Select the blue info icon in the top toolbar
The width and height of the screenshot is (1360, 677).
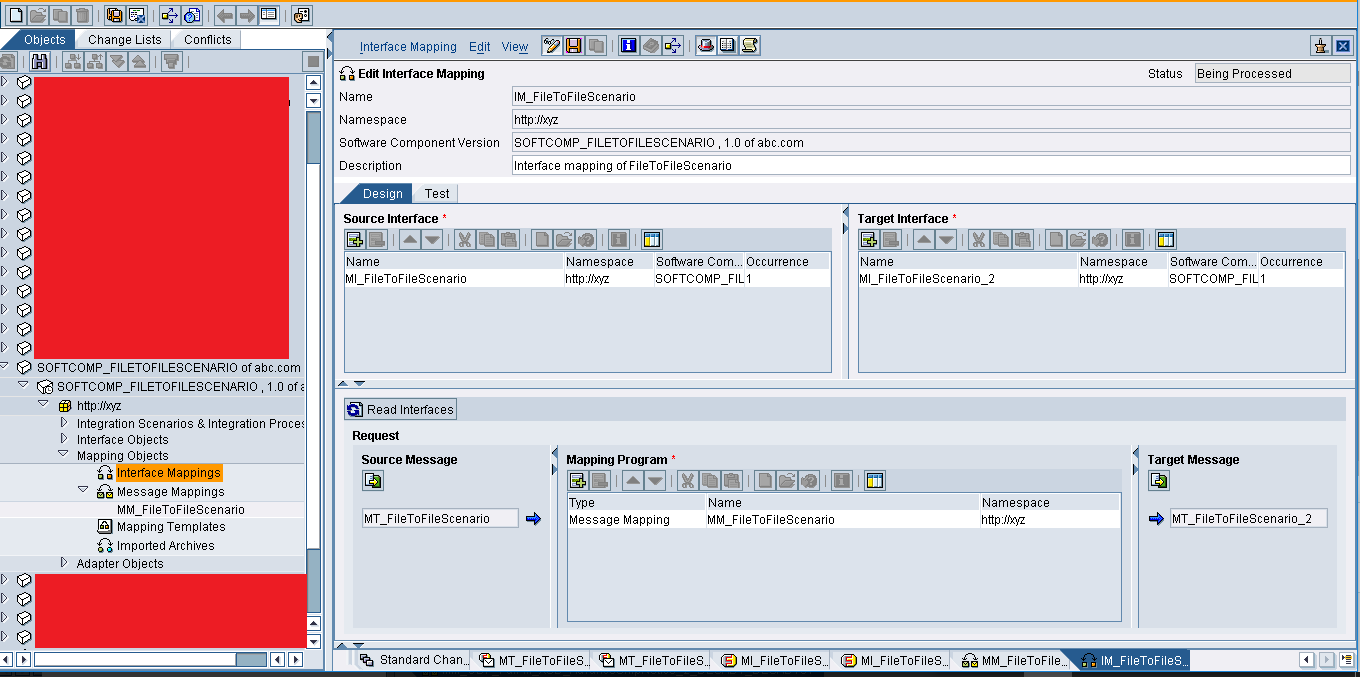(629, 45)
